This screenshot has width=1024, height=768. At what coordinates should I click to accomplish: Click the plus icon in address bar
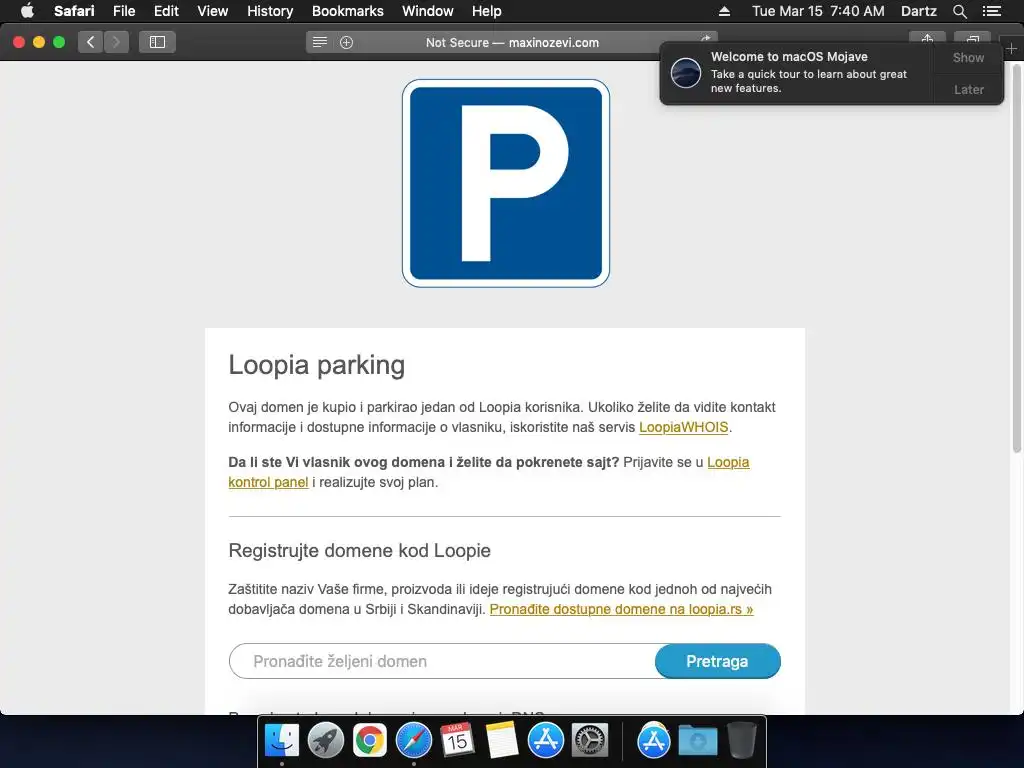click(347, 42)
